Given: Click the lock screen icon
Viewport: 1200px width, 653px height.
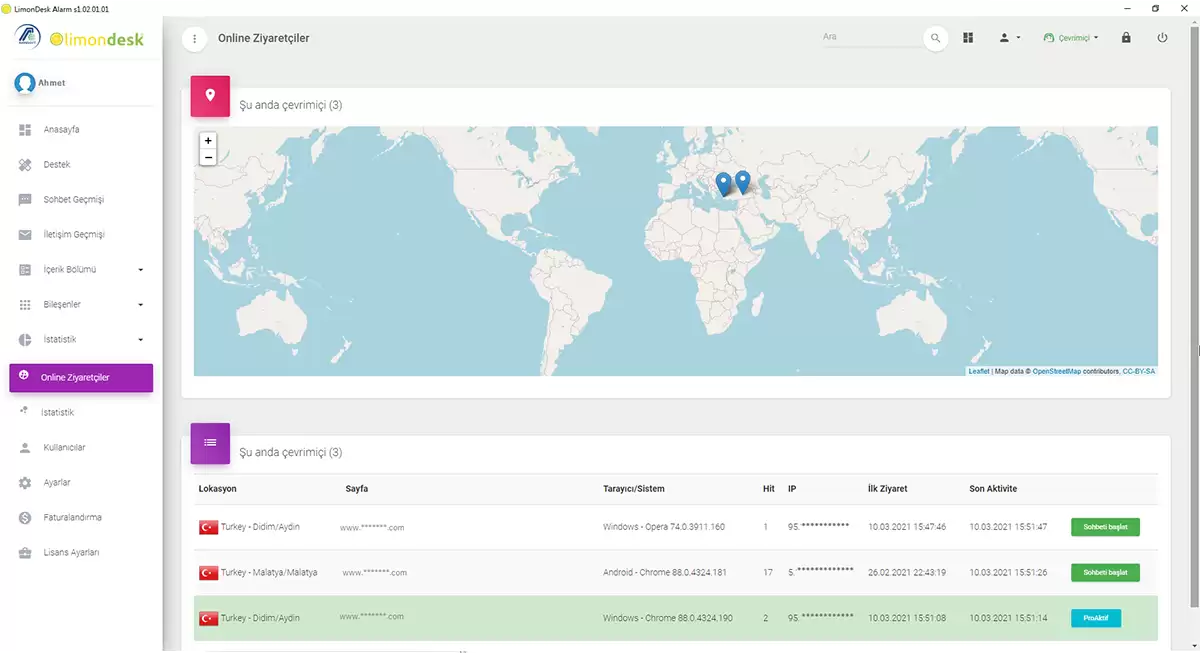Looking at the screenshot, I should click(1126, 38).
